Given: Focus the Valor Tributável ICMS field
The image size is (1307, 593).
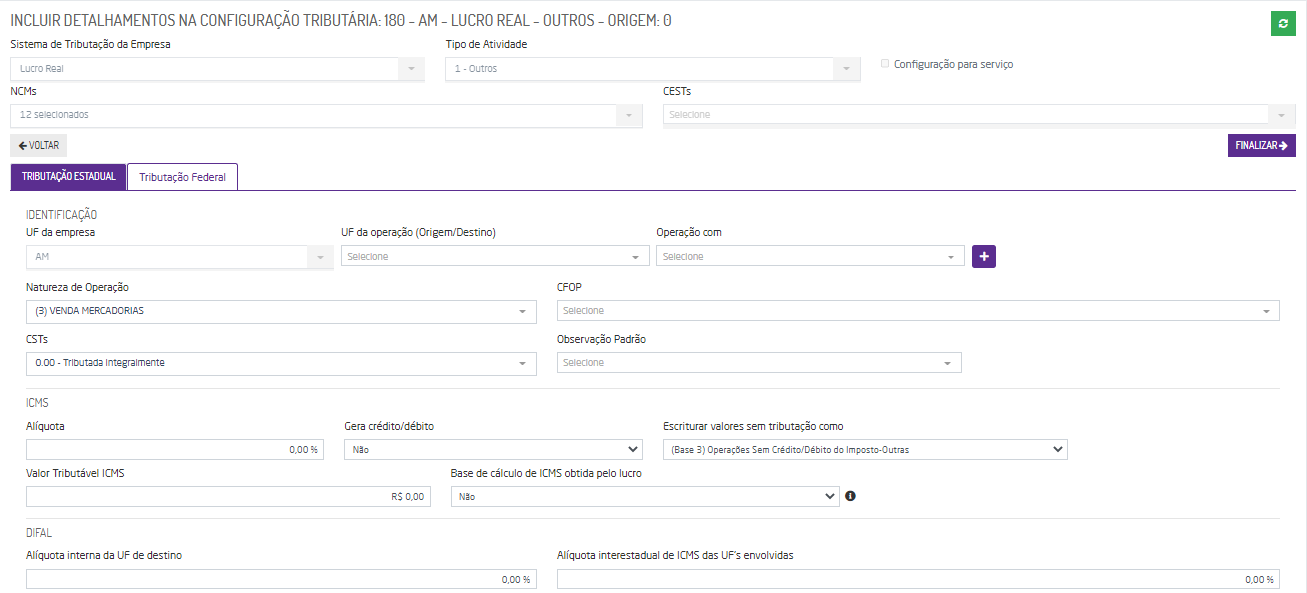Looking at the screenshot, I should click(x=228, y=496).
